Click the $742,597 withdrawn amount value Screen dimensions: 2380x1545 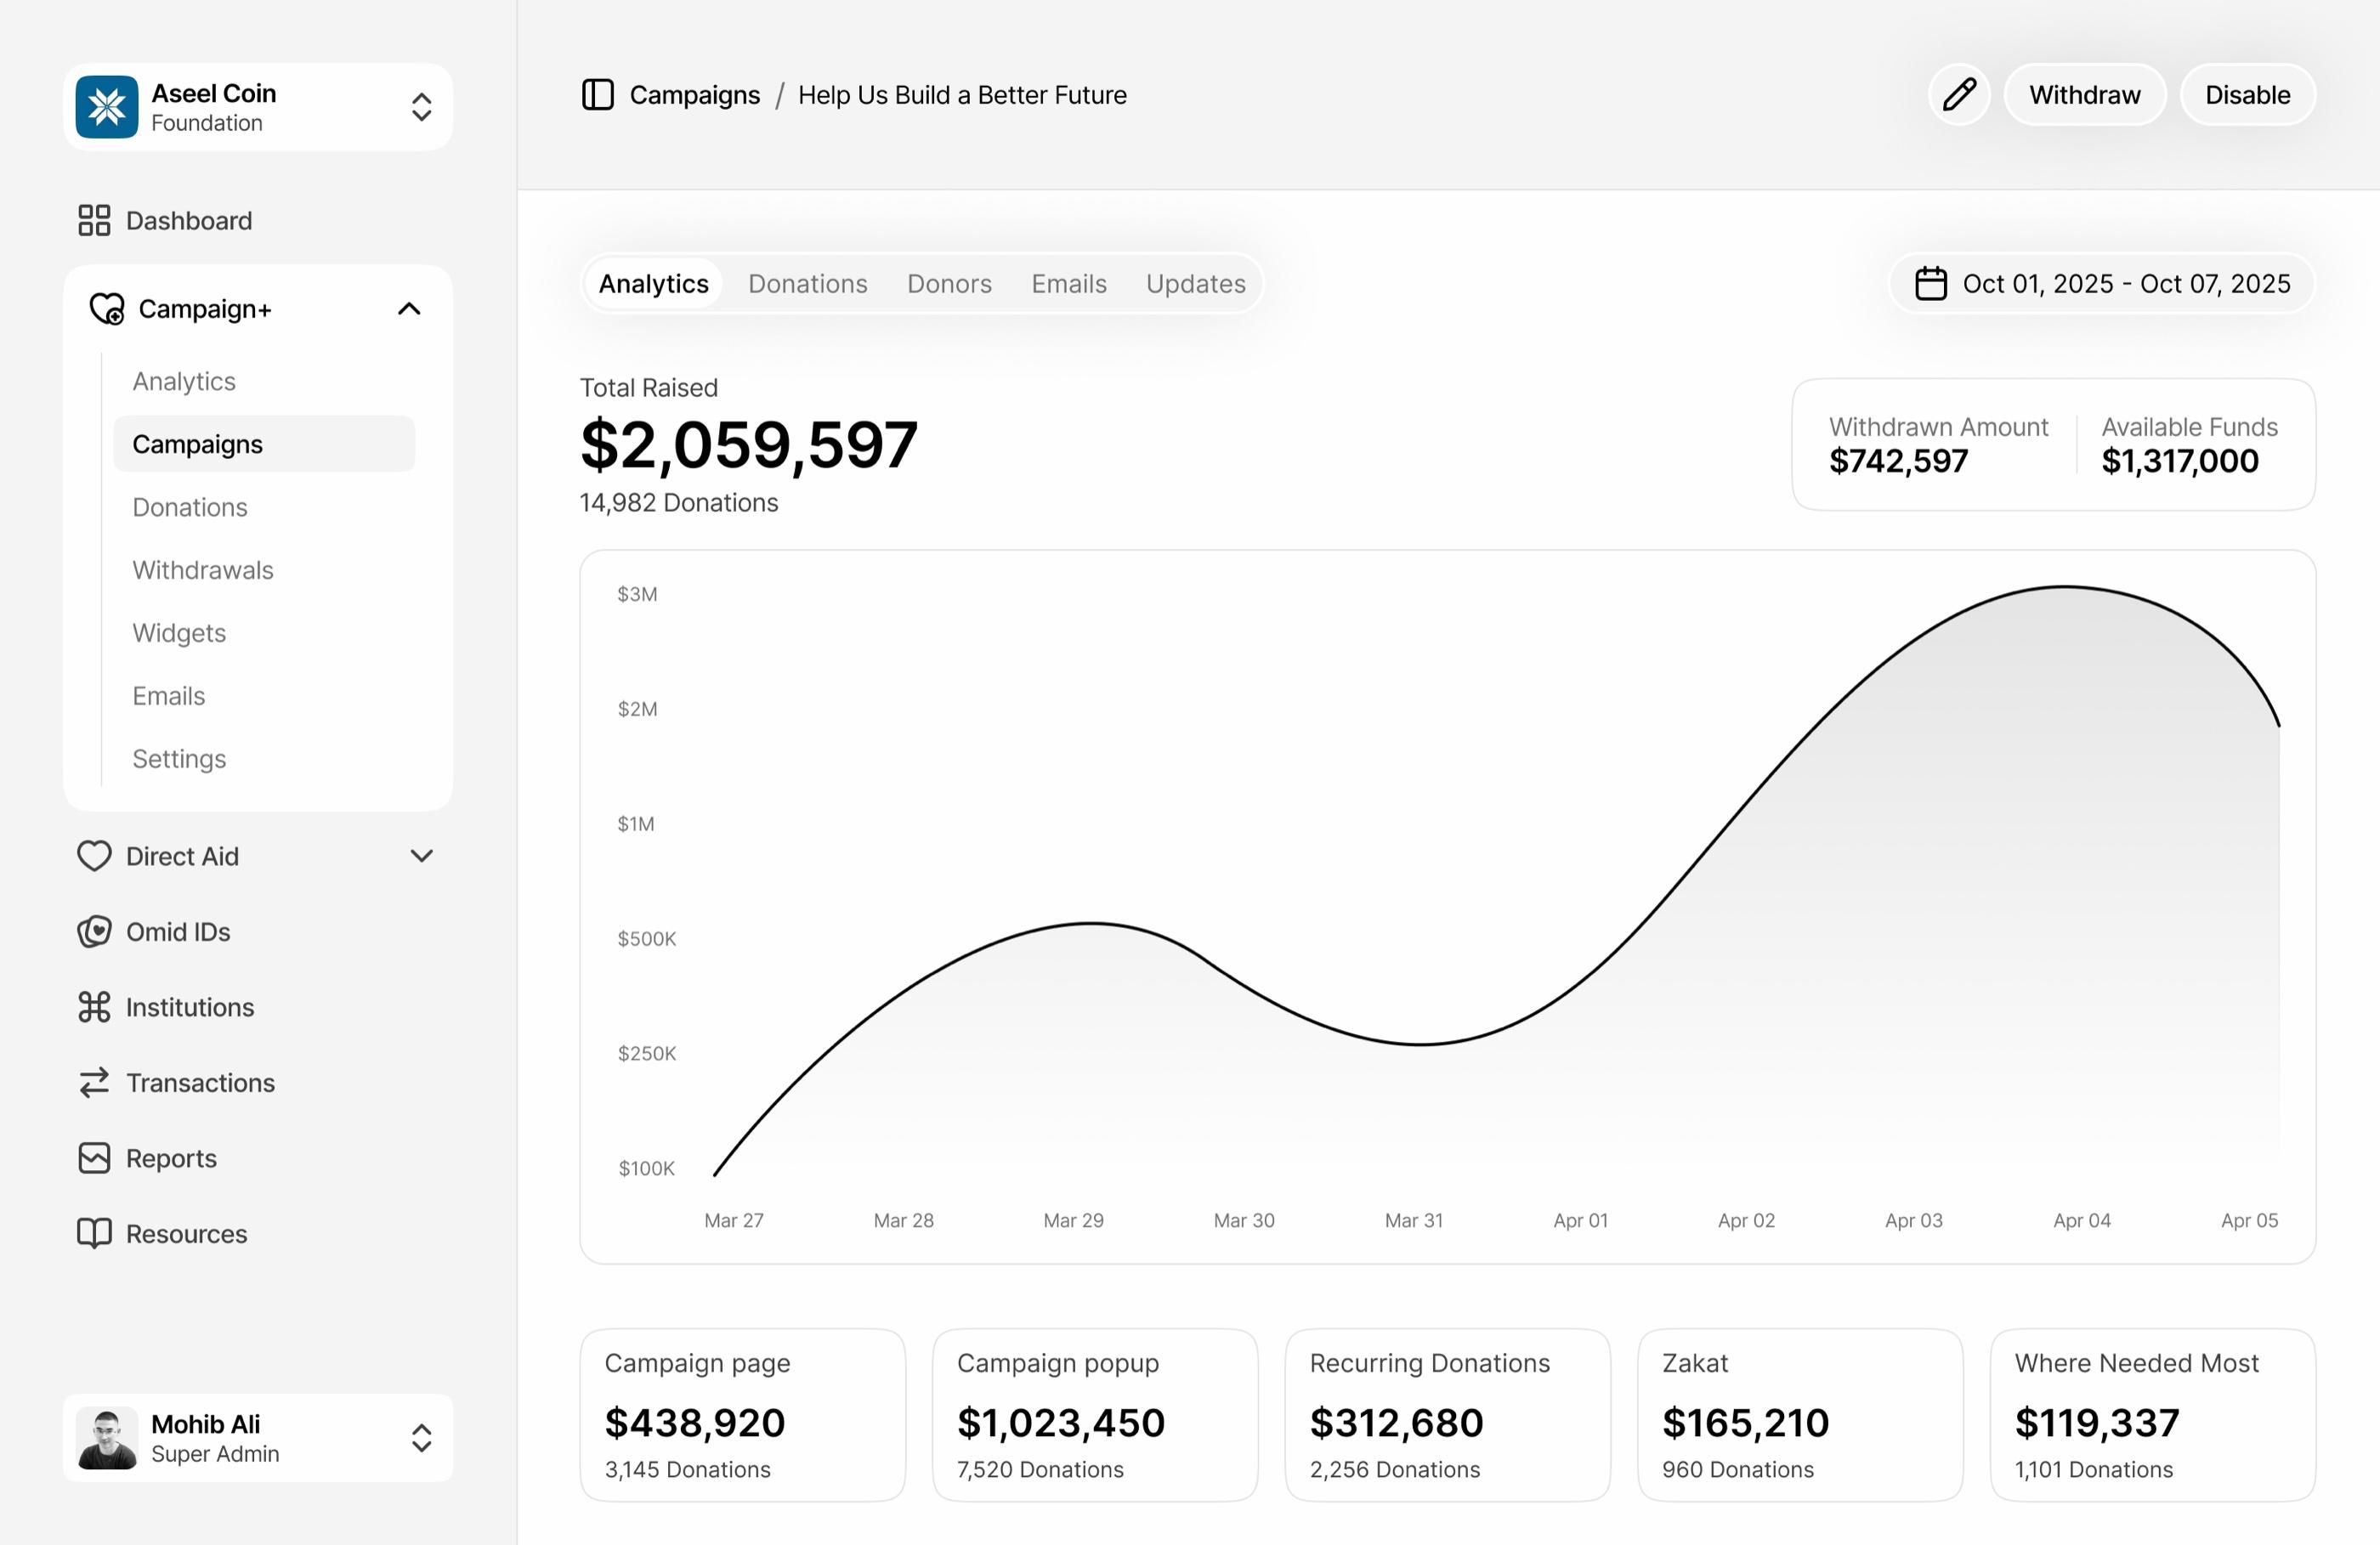click(1898, 461)
